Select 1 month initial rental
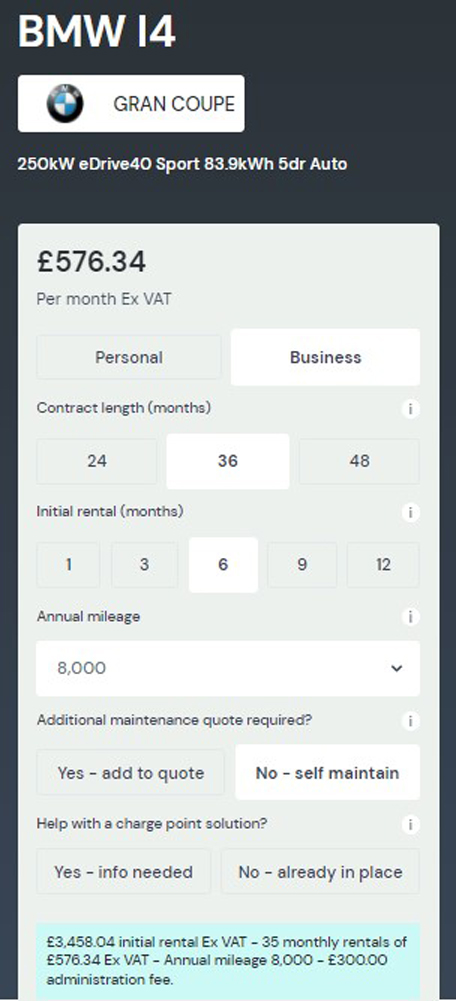Viewport: 456px width, 1001px height. coord(68,565)
